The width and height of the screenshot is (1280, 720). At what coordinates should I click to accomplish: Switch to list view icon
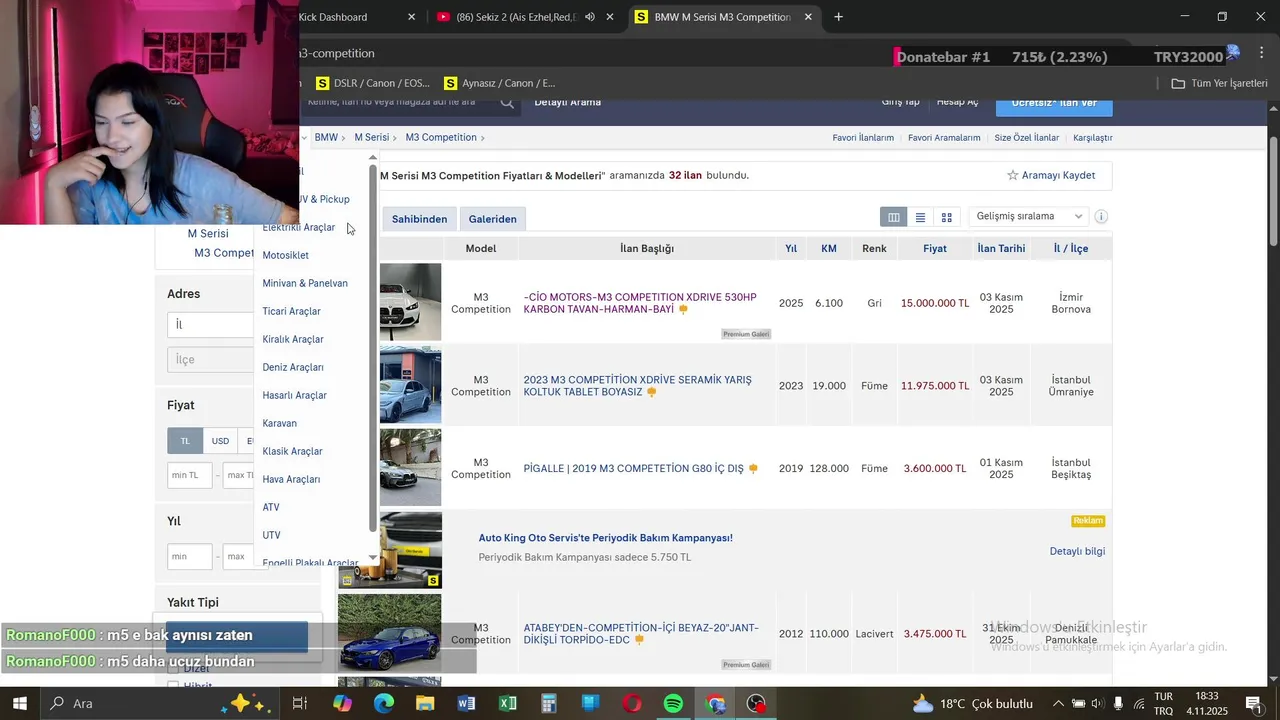point(920,217)
